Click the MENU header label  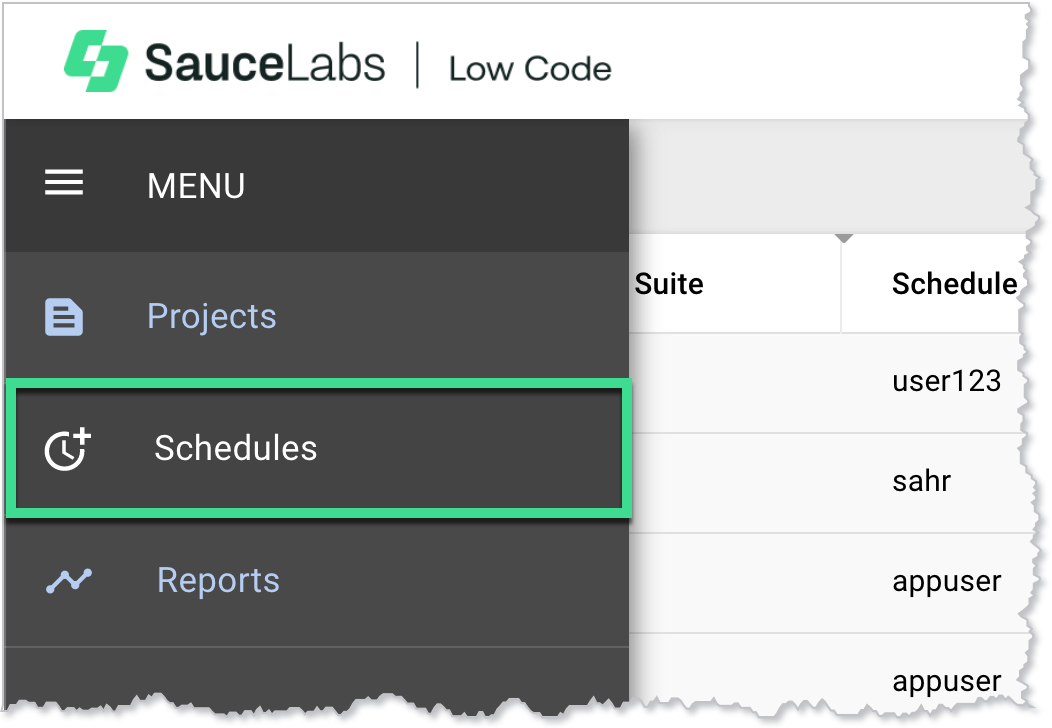click(x=196, y=186)
